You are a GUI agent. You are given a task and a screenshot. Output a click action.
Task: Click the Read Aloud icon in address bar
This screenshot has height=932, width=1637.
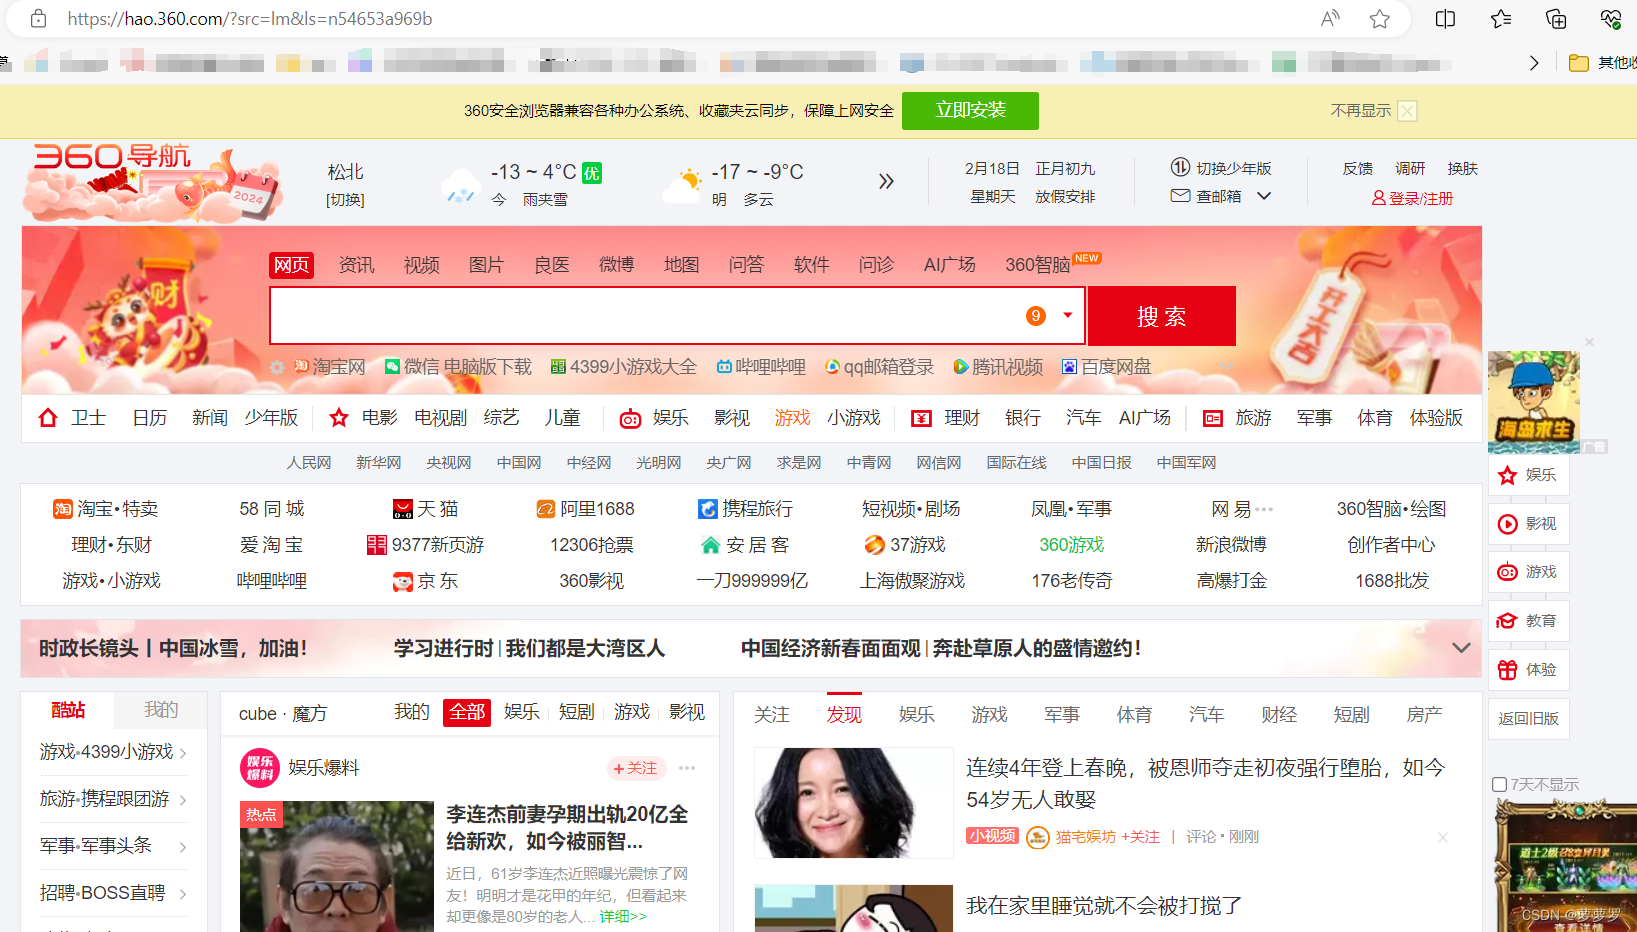1330,18
